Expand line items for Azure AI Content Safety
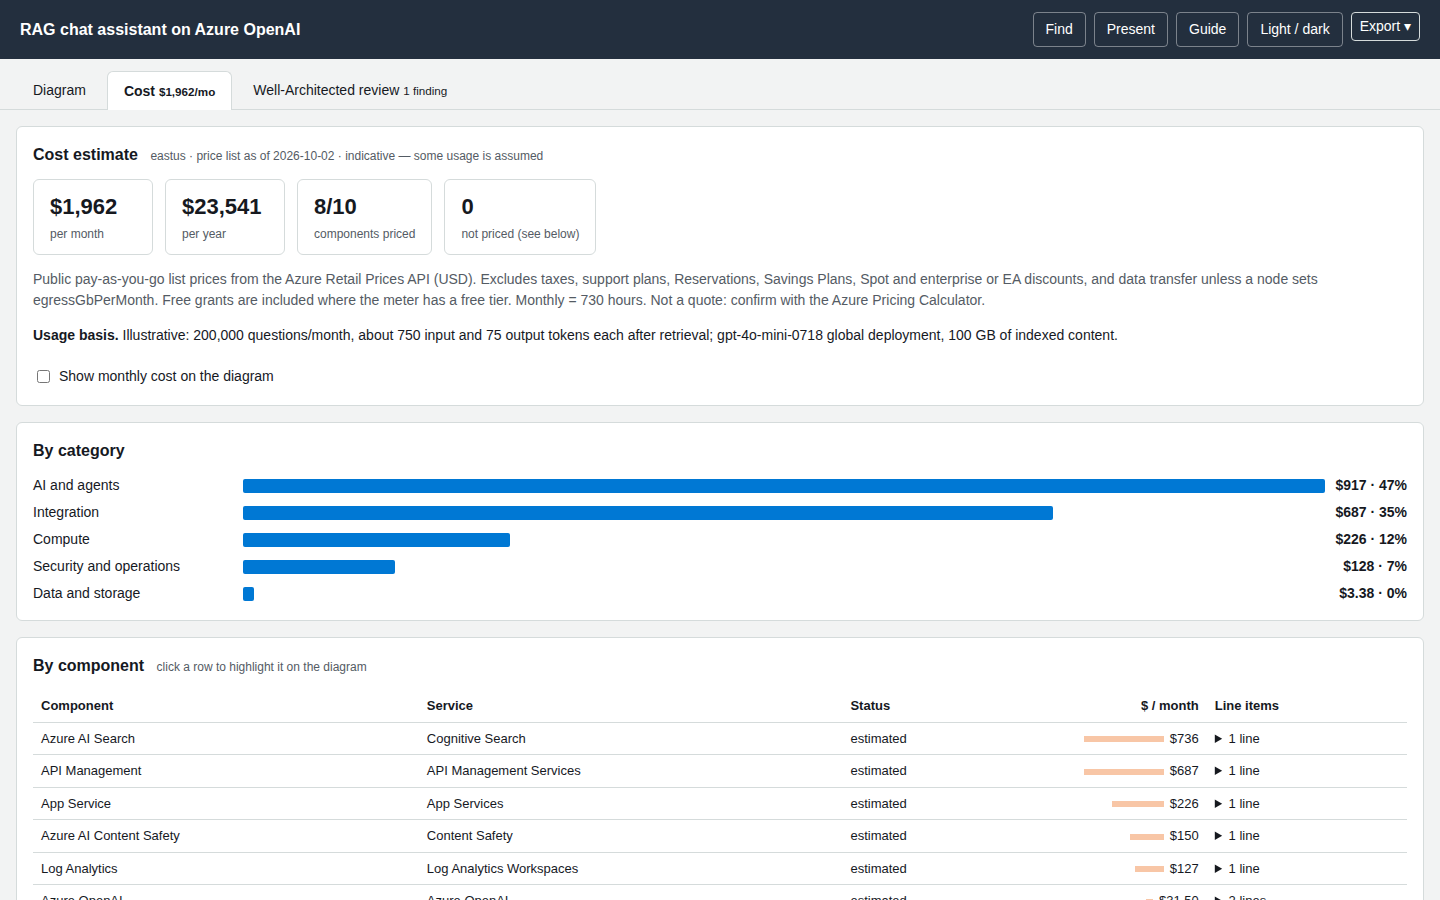This screenshot has height=900, width=1440. 1237,836
